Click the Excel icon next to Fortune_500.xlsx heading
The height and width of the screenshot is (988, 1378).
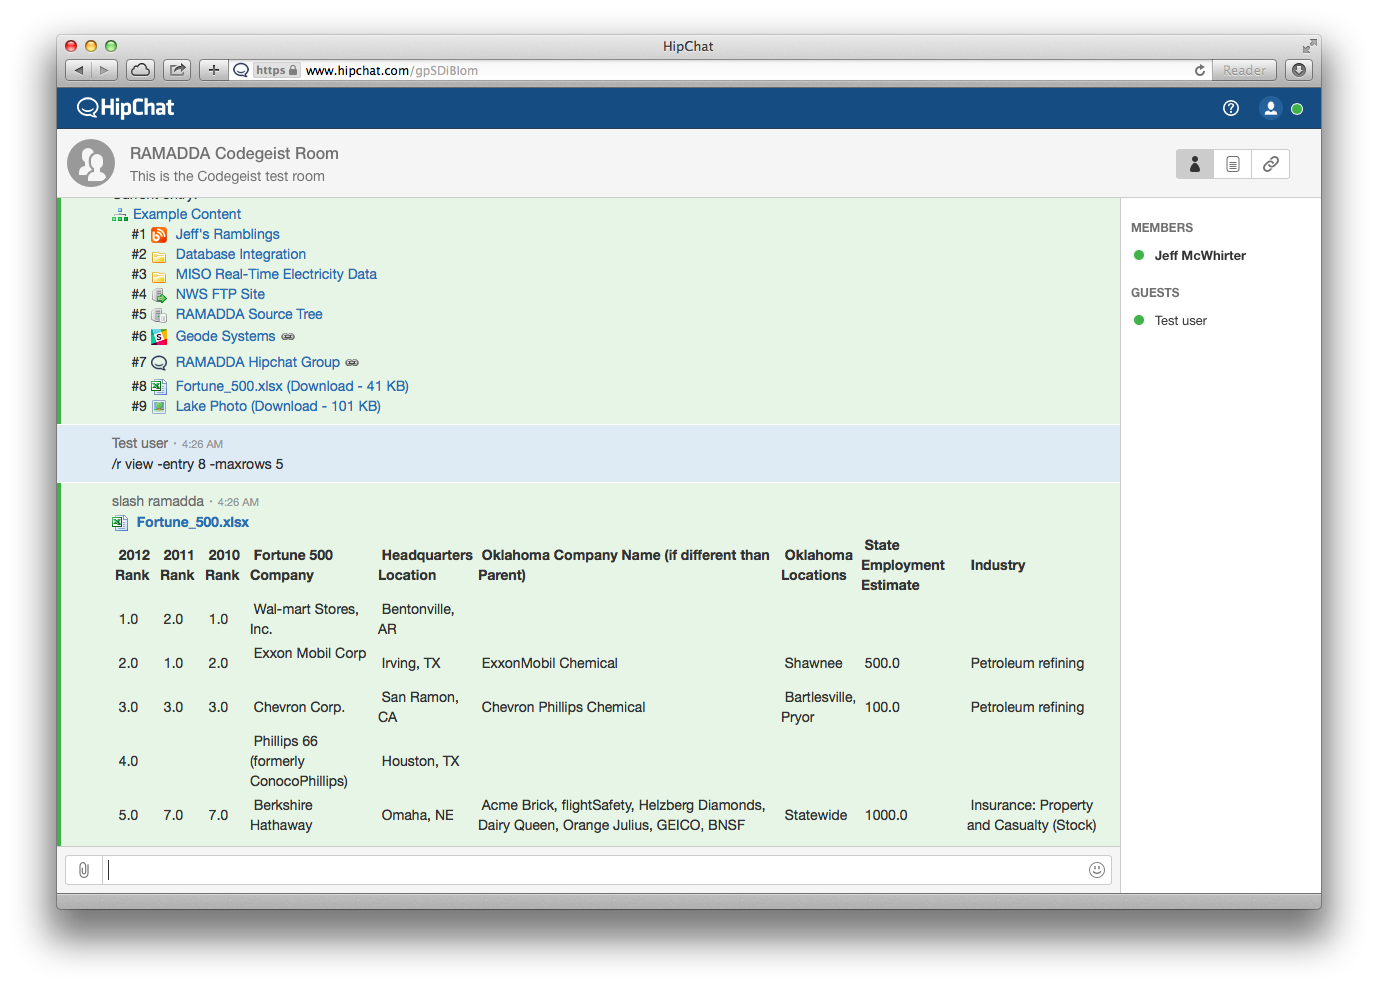tap(120, 523)
